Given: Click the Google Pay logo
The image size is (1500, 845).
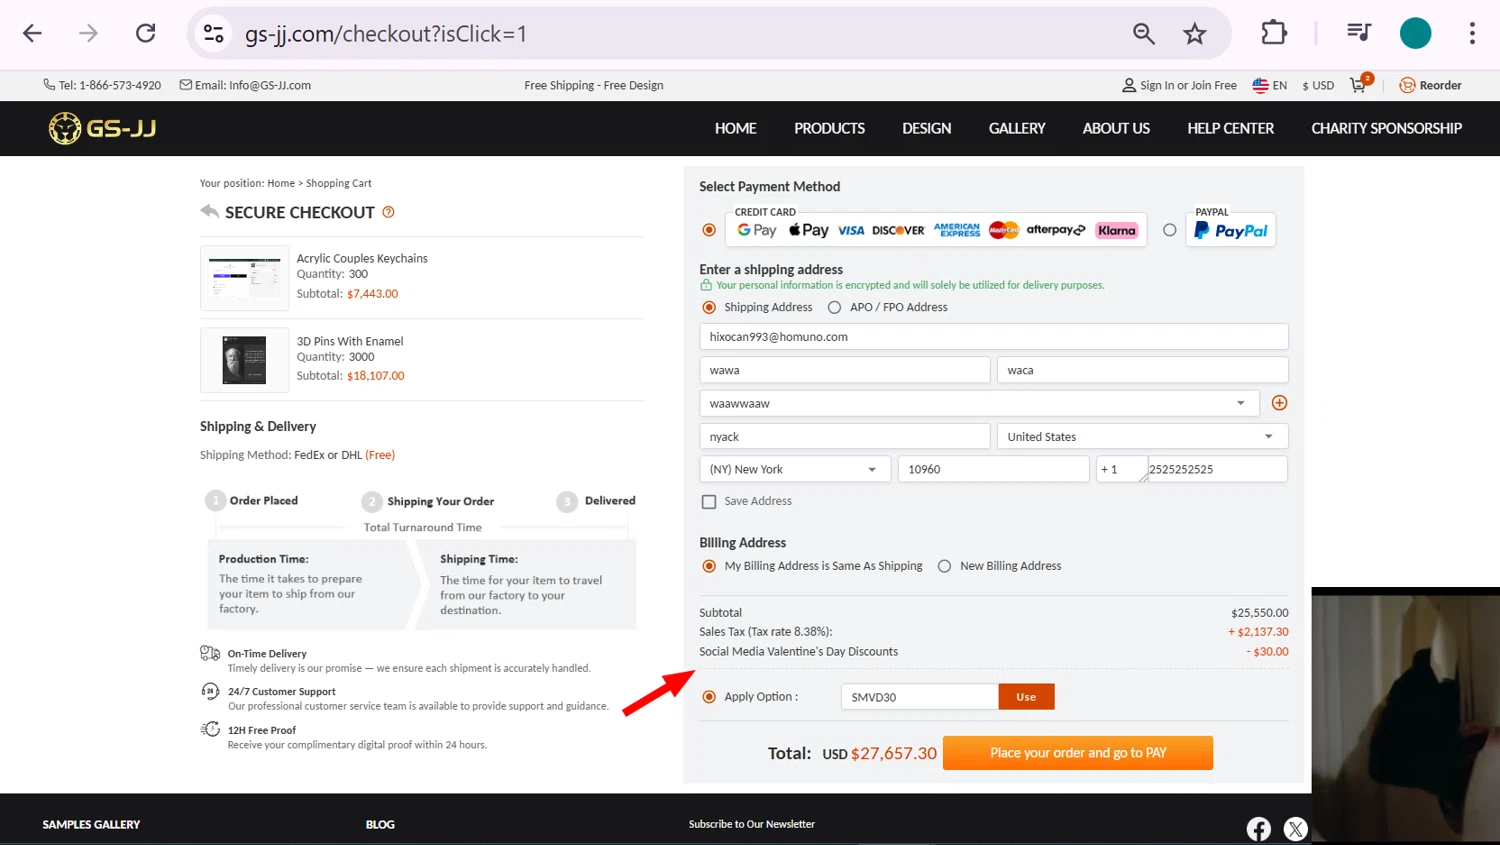Looking at the screenshot, I should click(757, 230).
